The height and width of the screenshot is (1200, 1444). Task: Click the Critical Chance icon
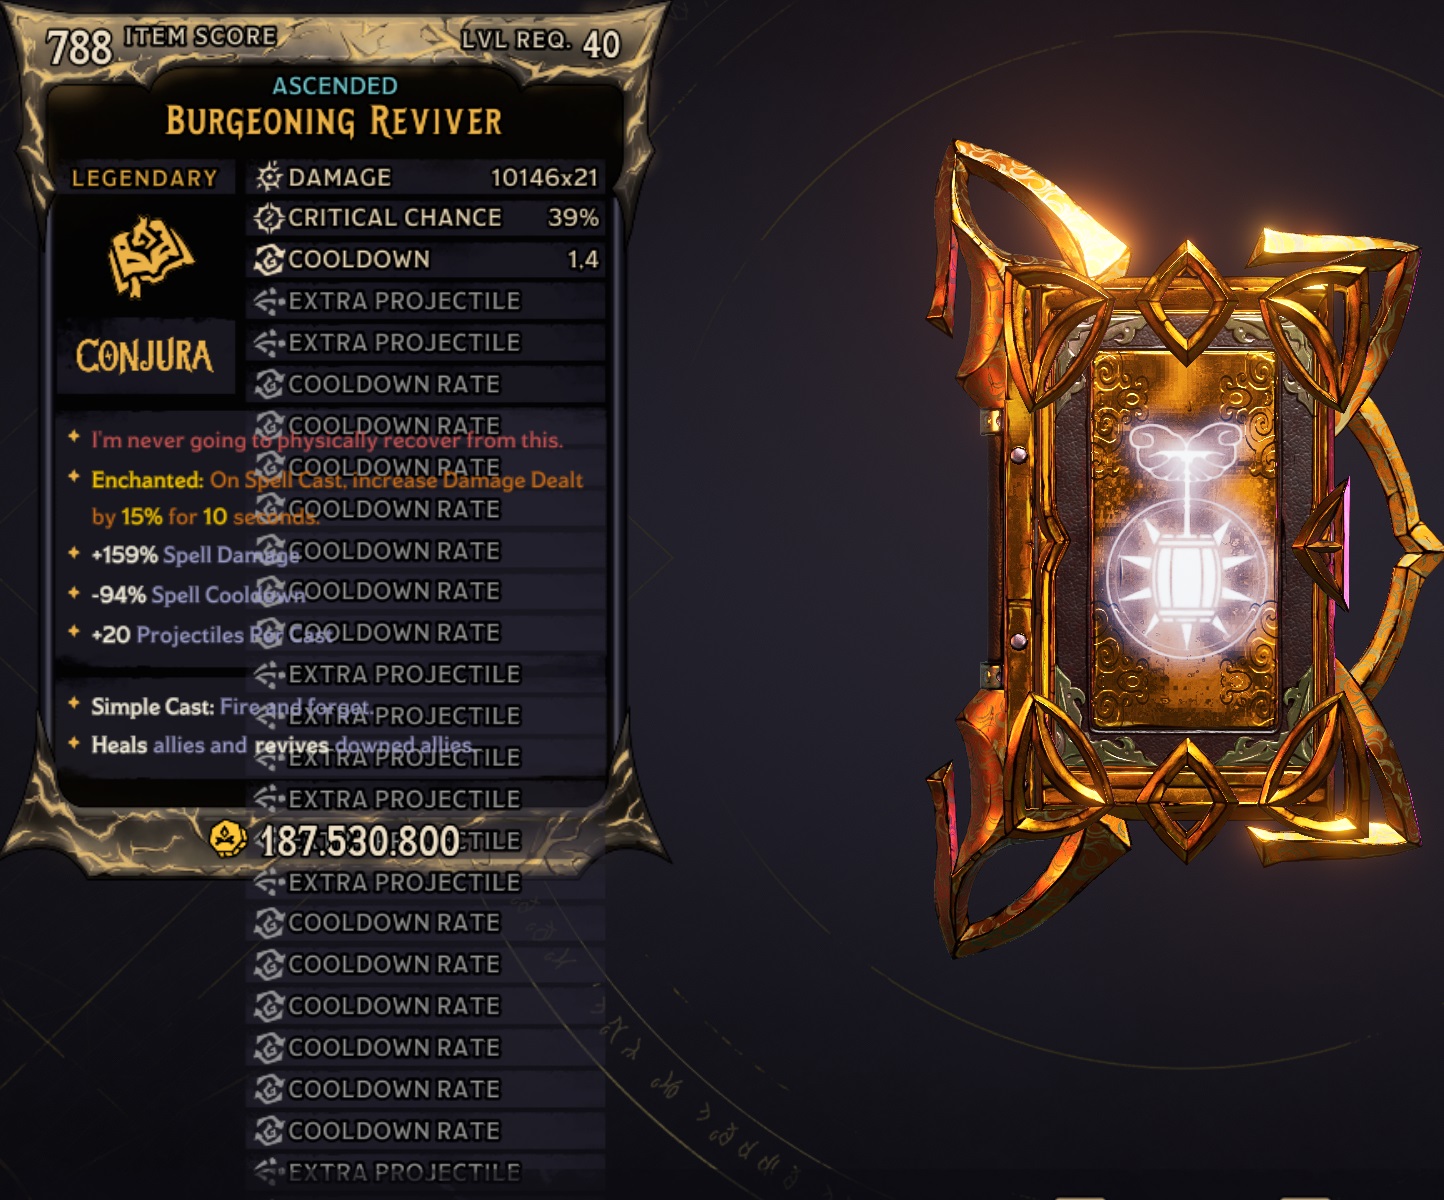click(268, 218)
